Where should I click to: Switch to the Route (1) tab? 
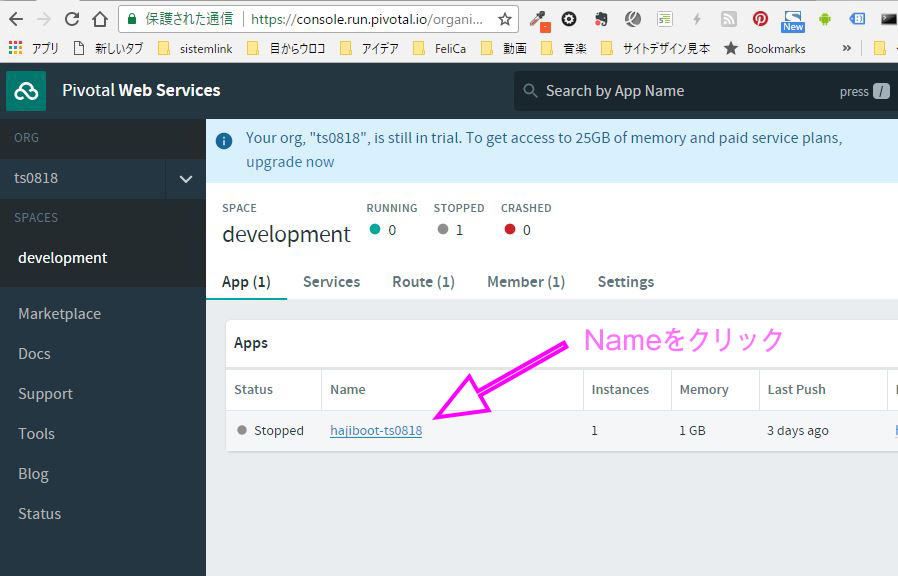tap(423, 282)
